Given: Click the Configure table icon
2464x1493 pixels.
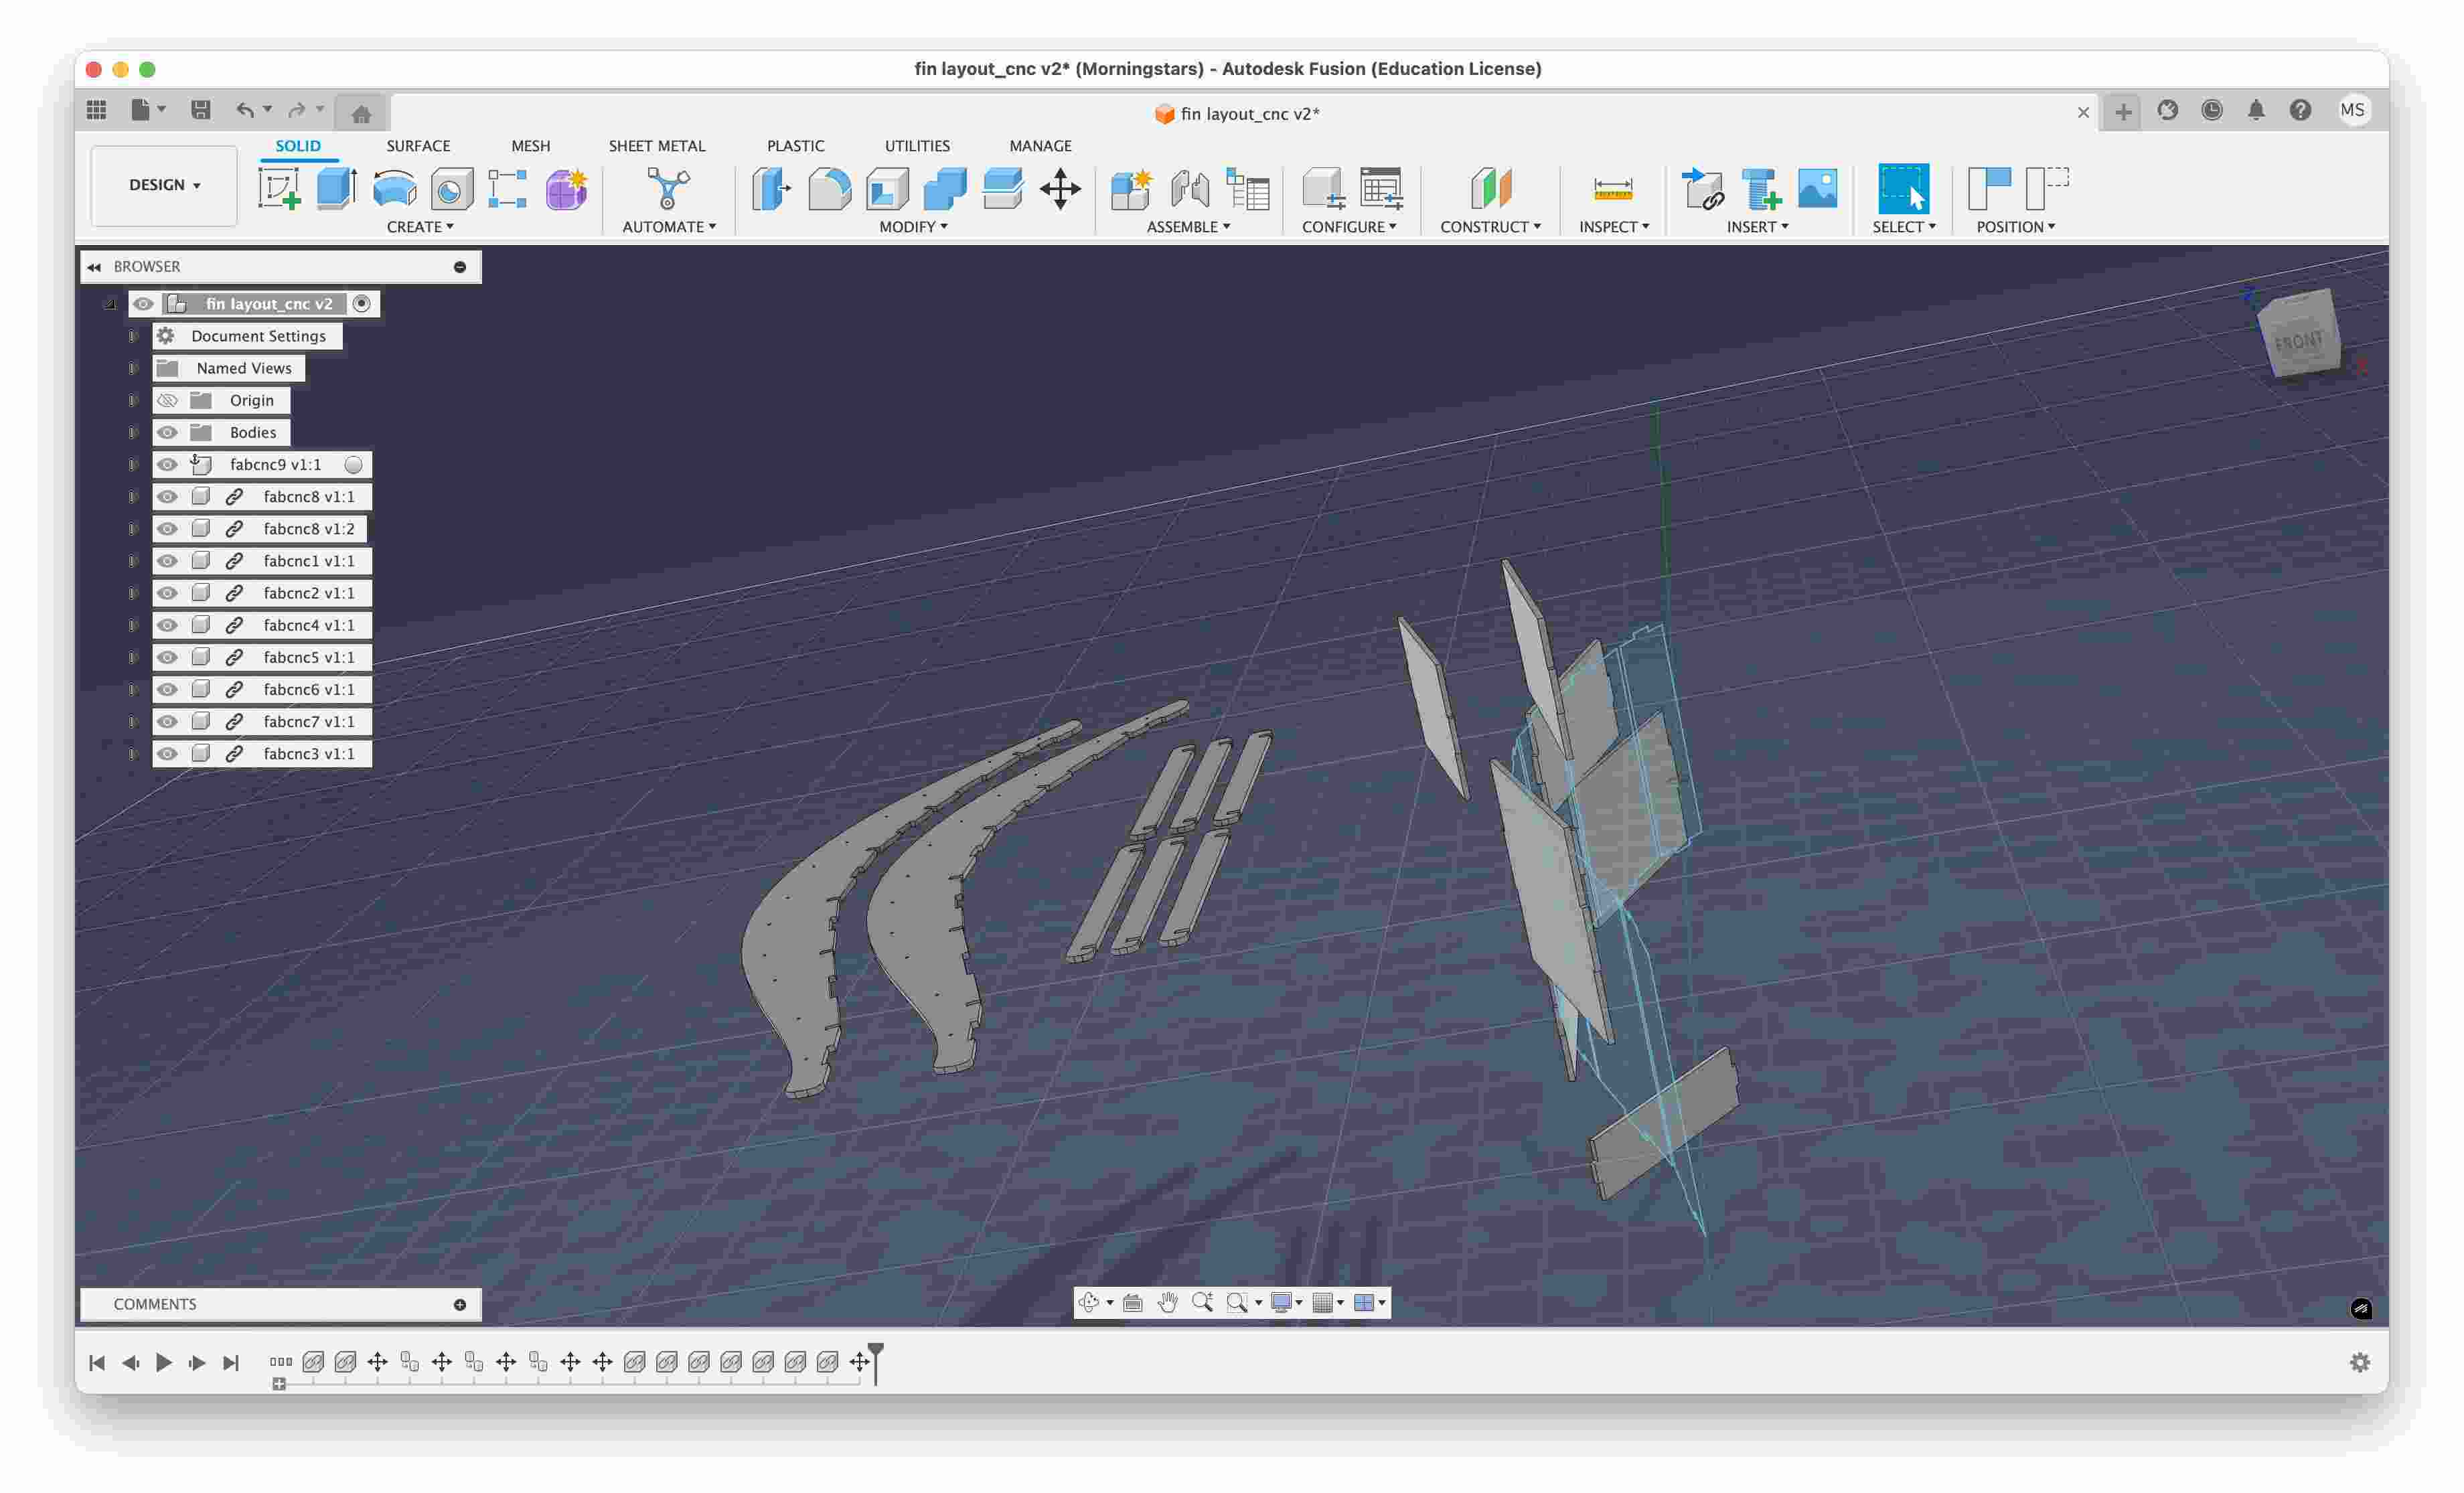Looking at the screenshot, I should click(x=1381, y=188).
